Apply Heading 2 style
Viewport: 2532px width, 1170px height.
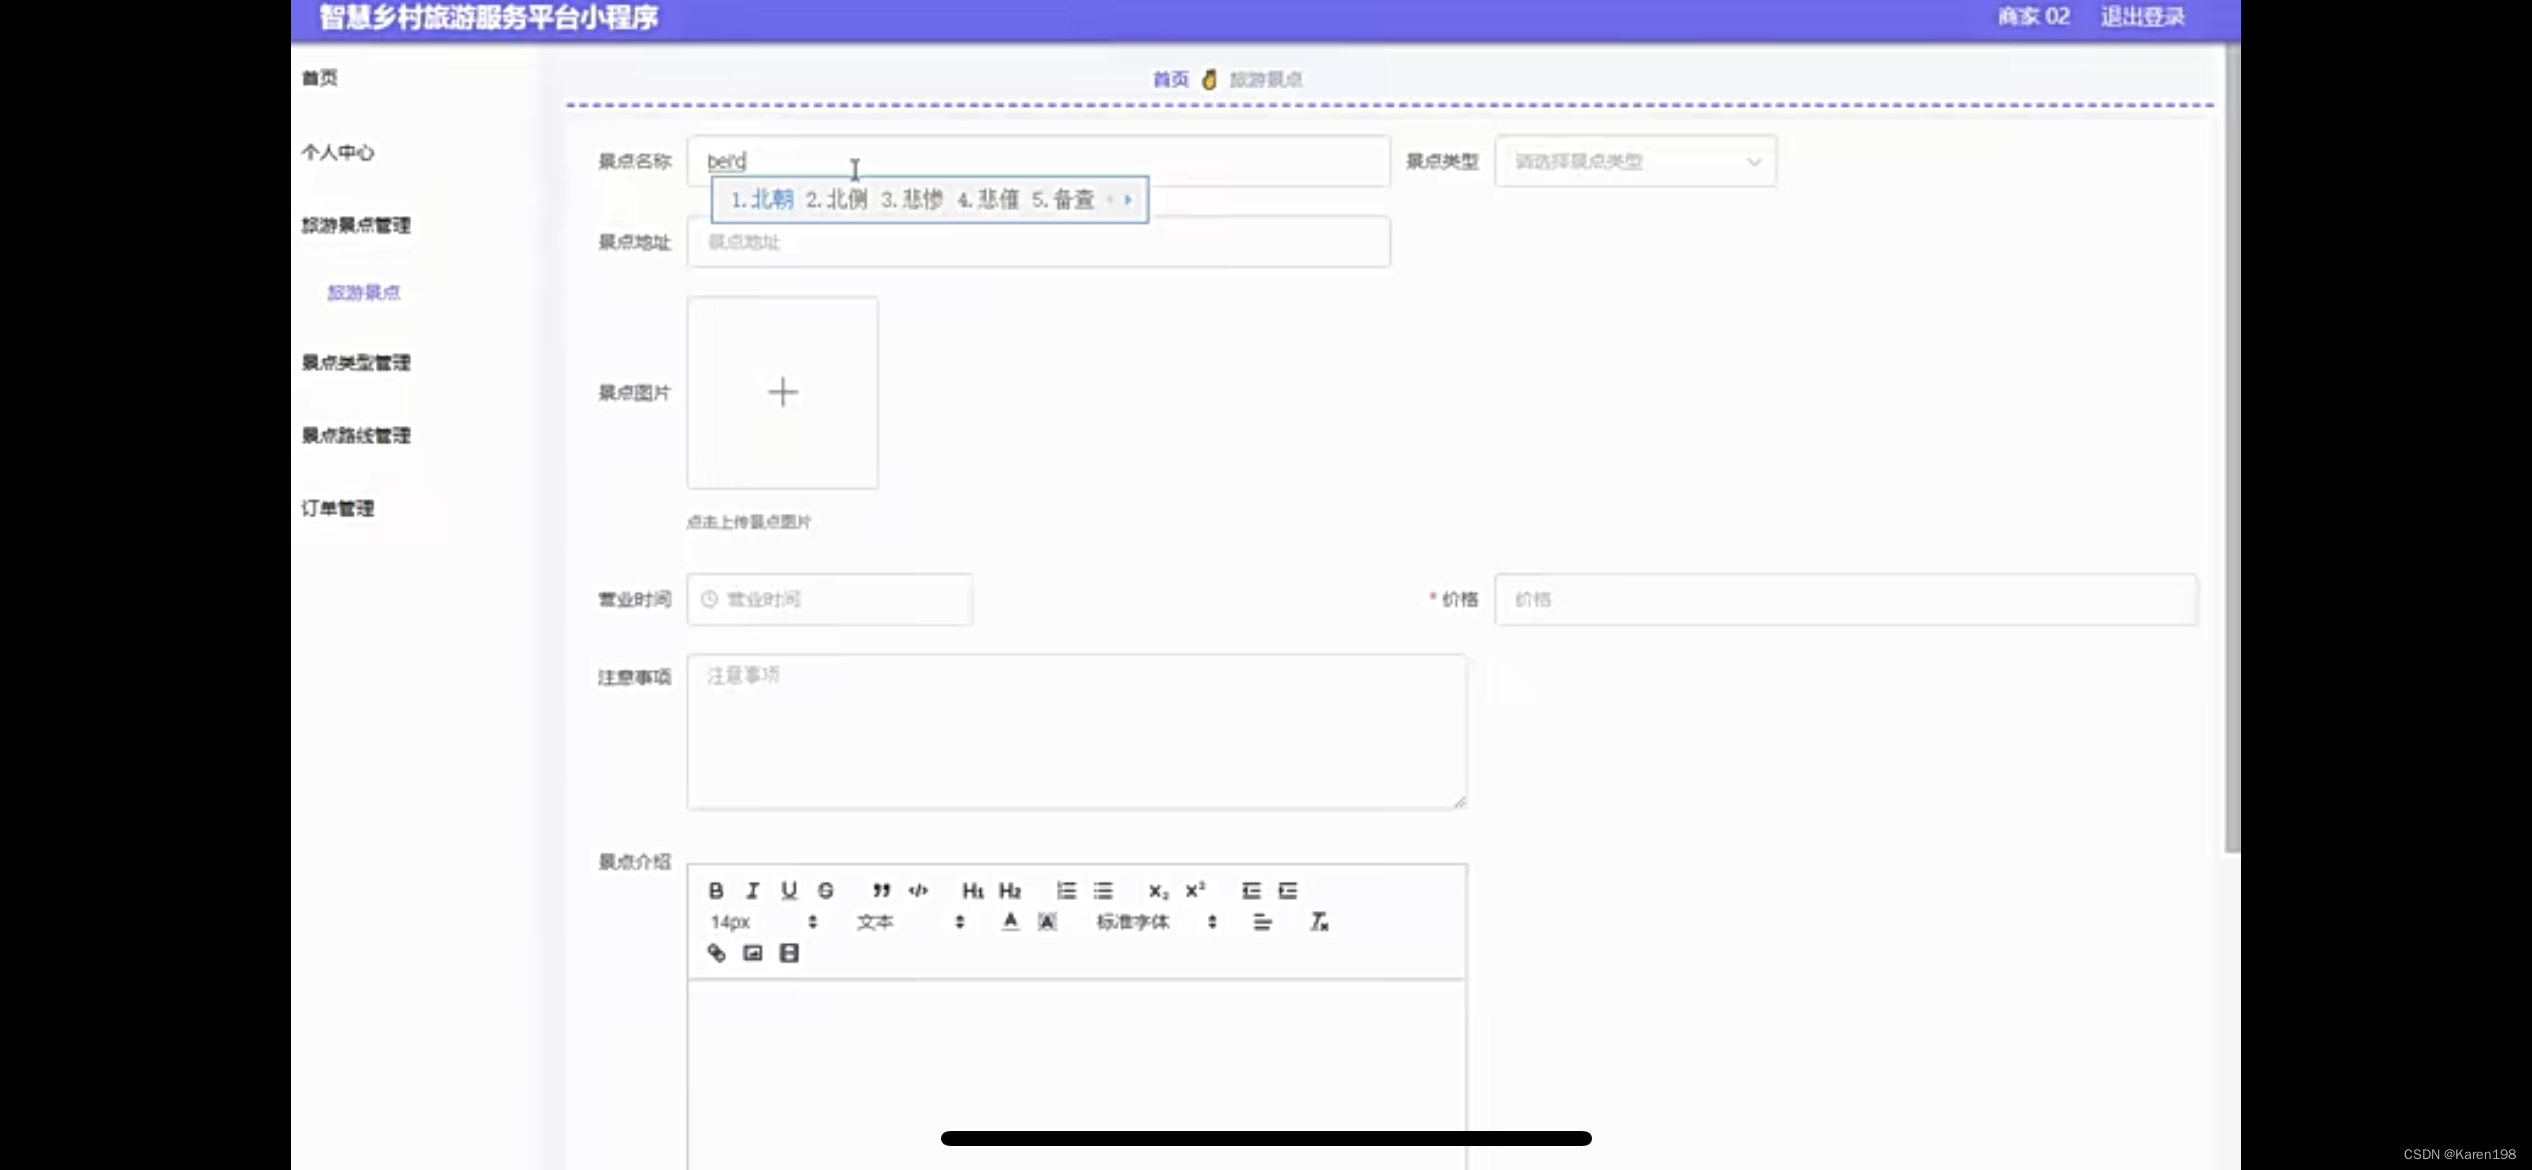pyautogui.click(x=1010, y=890)
